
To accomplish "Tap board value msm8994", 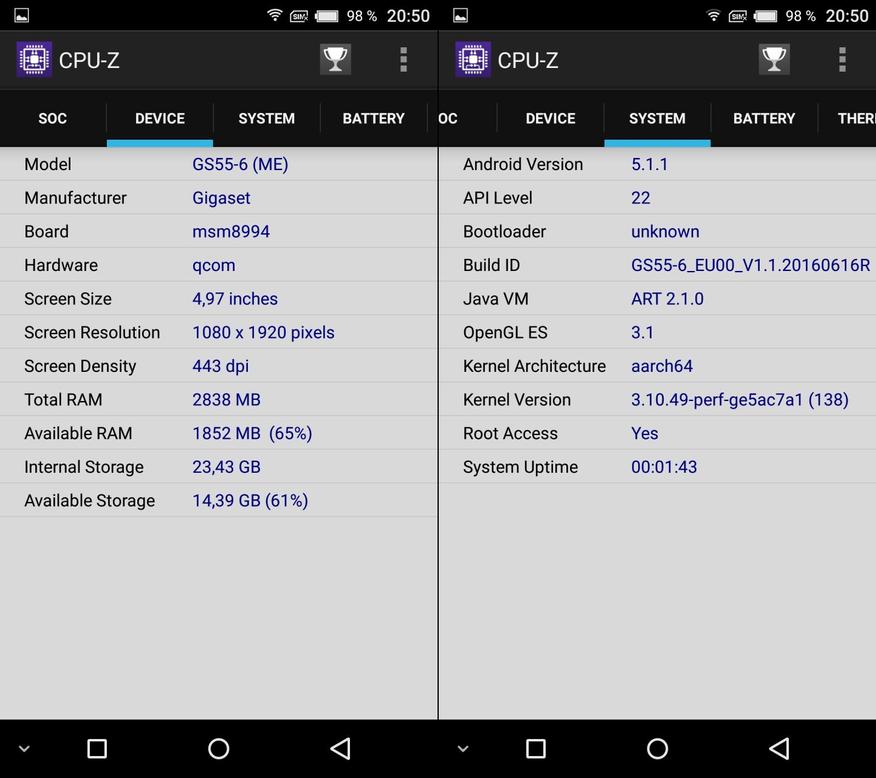I will click(231, 231).
